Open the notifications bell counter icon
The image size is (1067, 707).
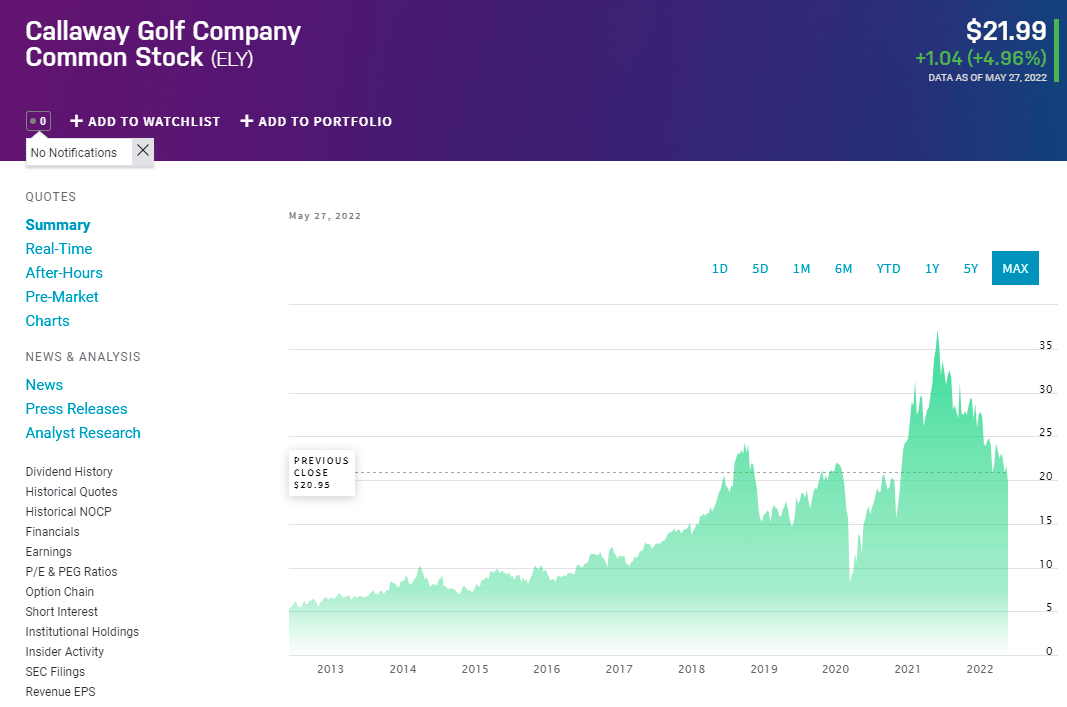tap(38, 121)
